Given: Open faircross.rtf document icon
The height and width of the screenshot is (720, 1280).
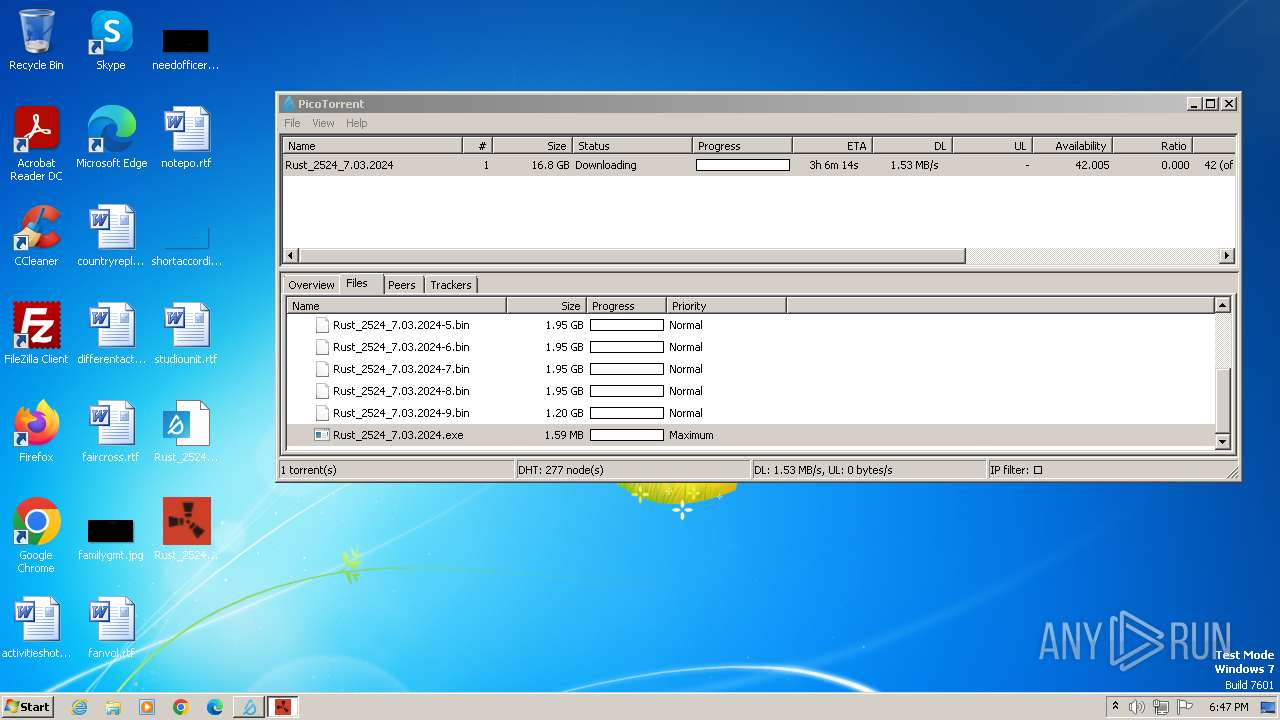Looking at the screenshot, I should (111, 432).
